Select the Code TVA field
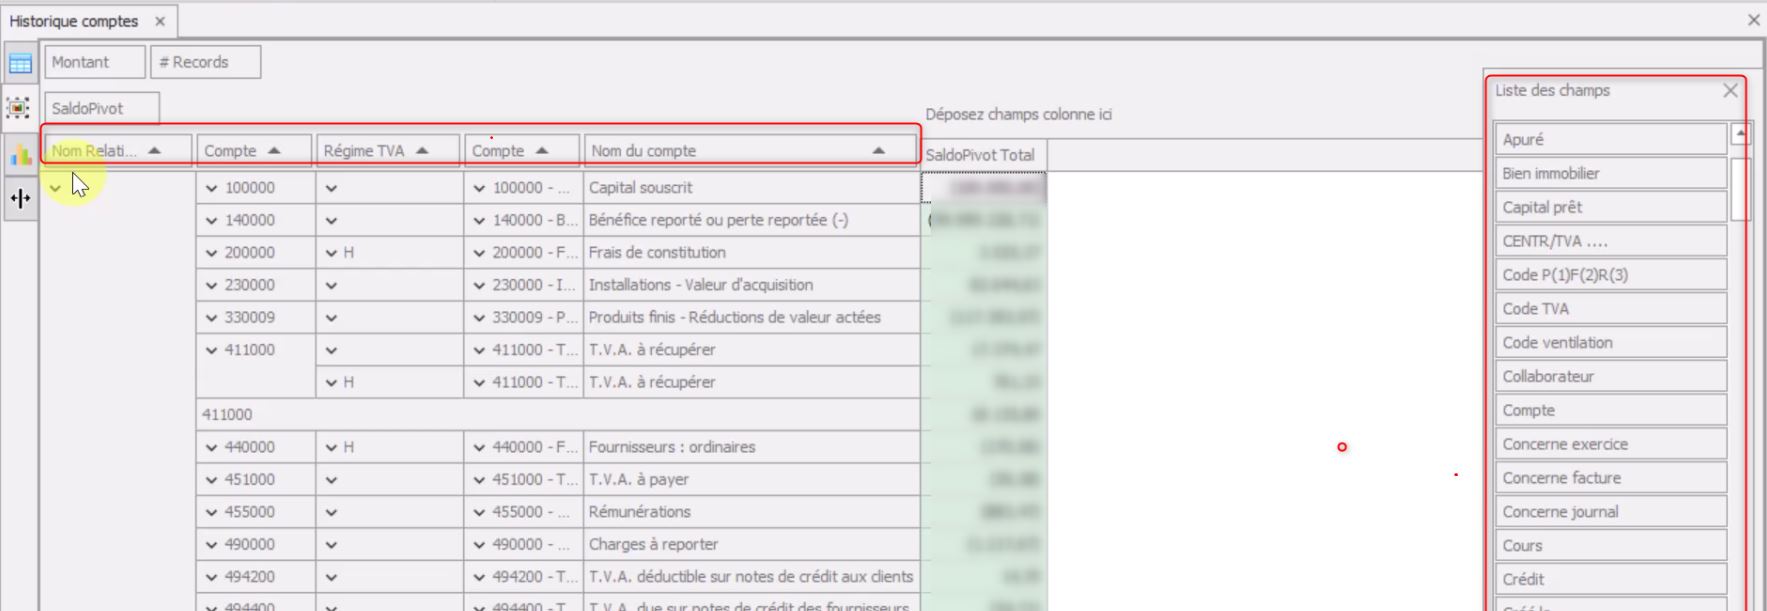The width and height of the screenshot is (1767, 611). (x=1611, y=309)
